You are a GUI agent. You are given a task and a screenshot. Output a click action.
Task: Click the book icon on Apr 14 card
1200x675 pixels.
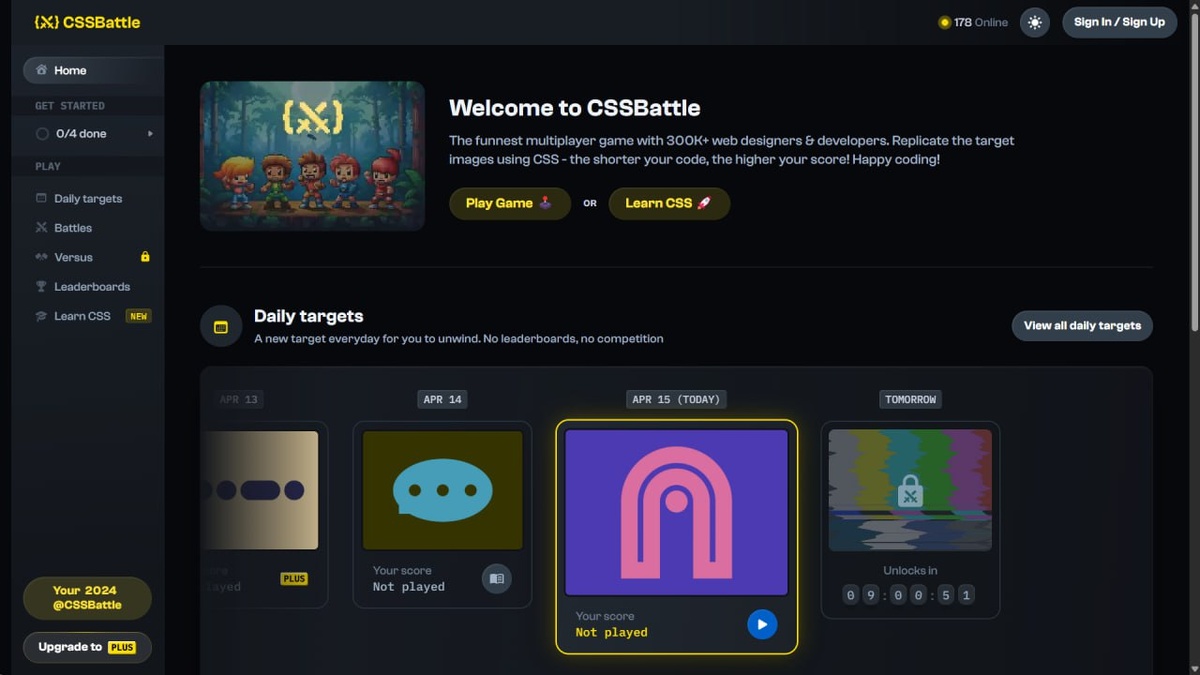497,578
